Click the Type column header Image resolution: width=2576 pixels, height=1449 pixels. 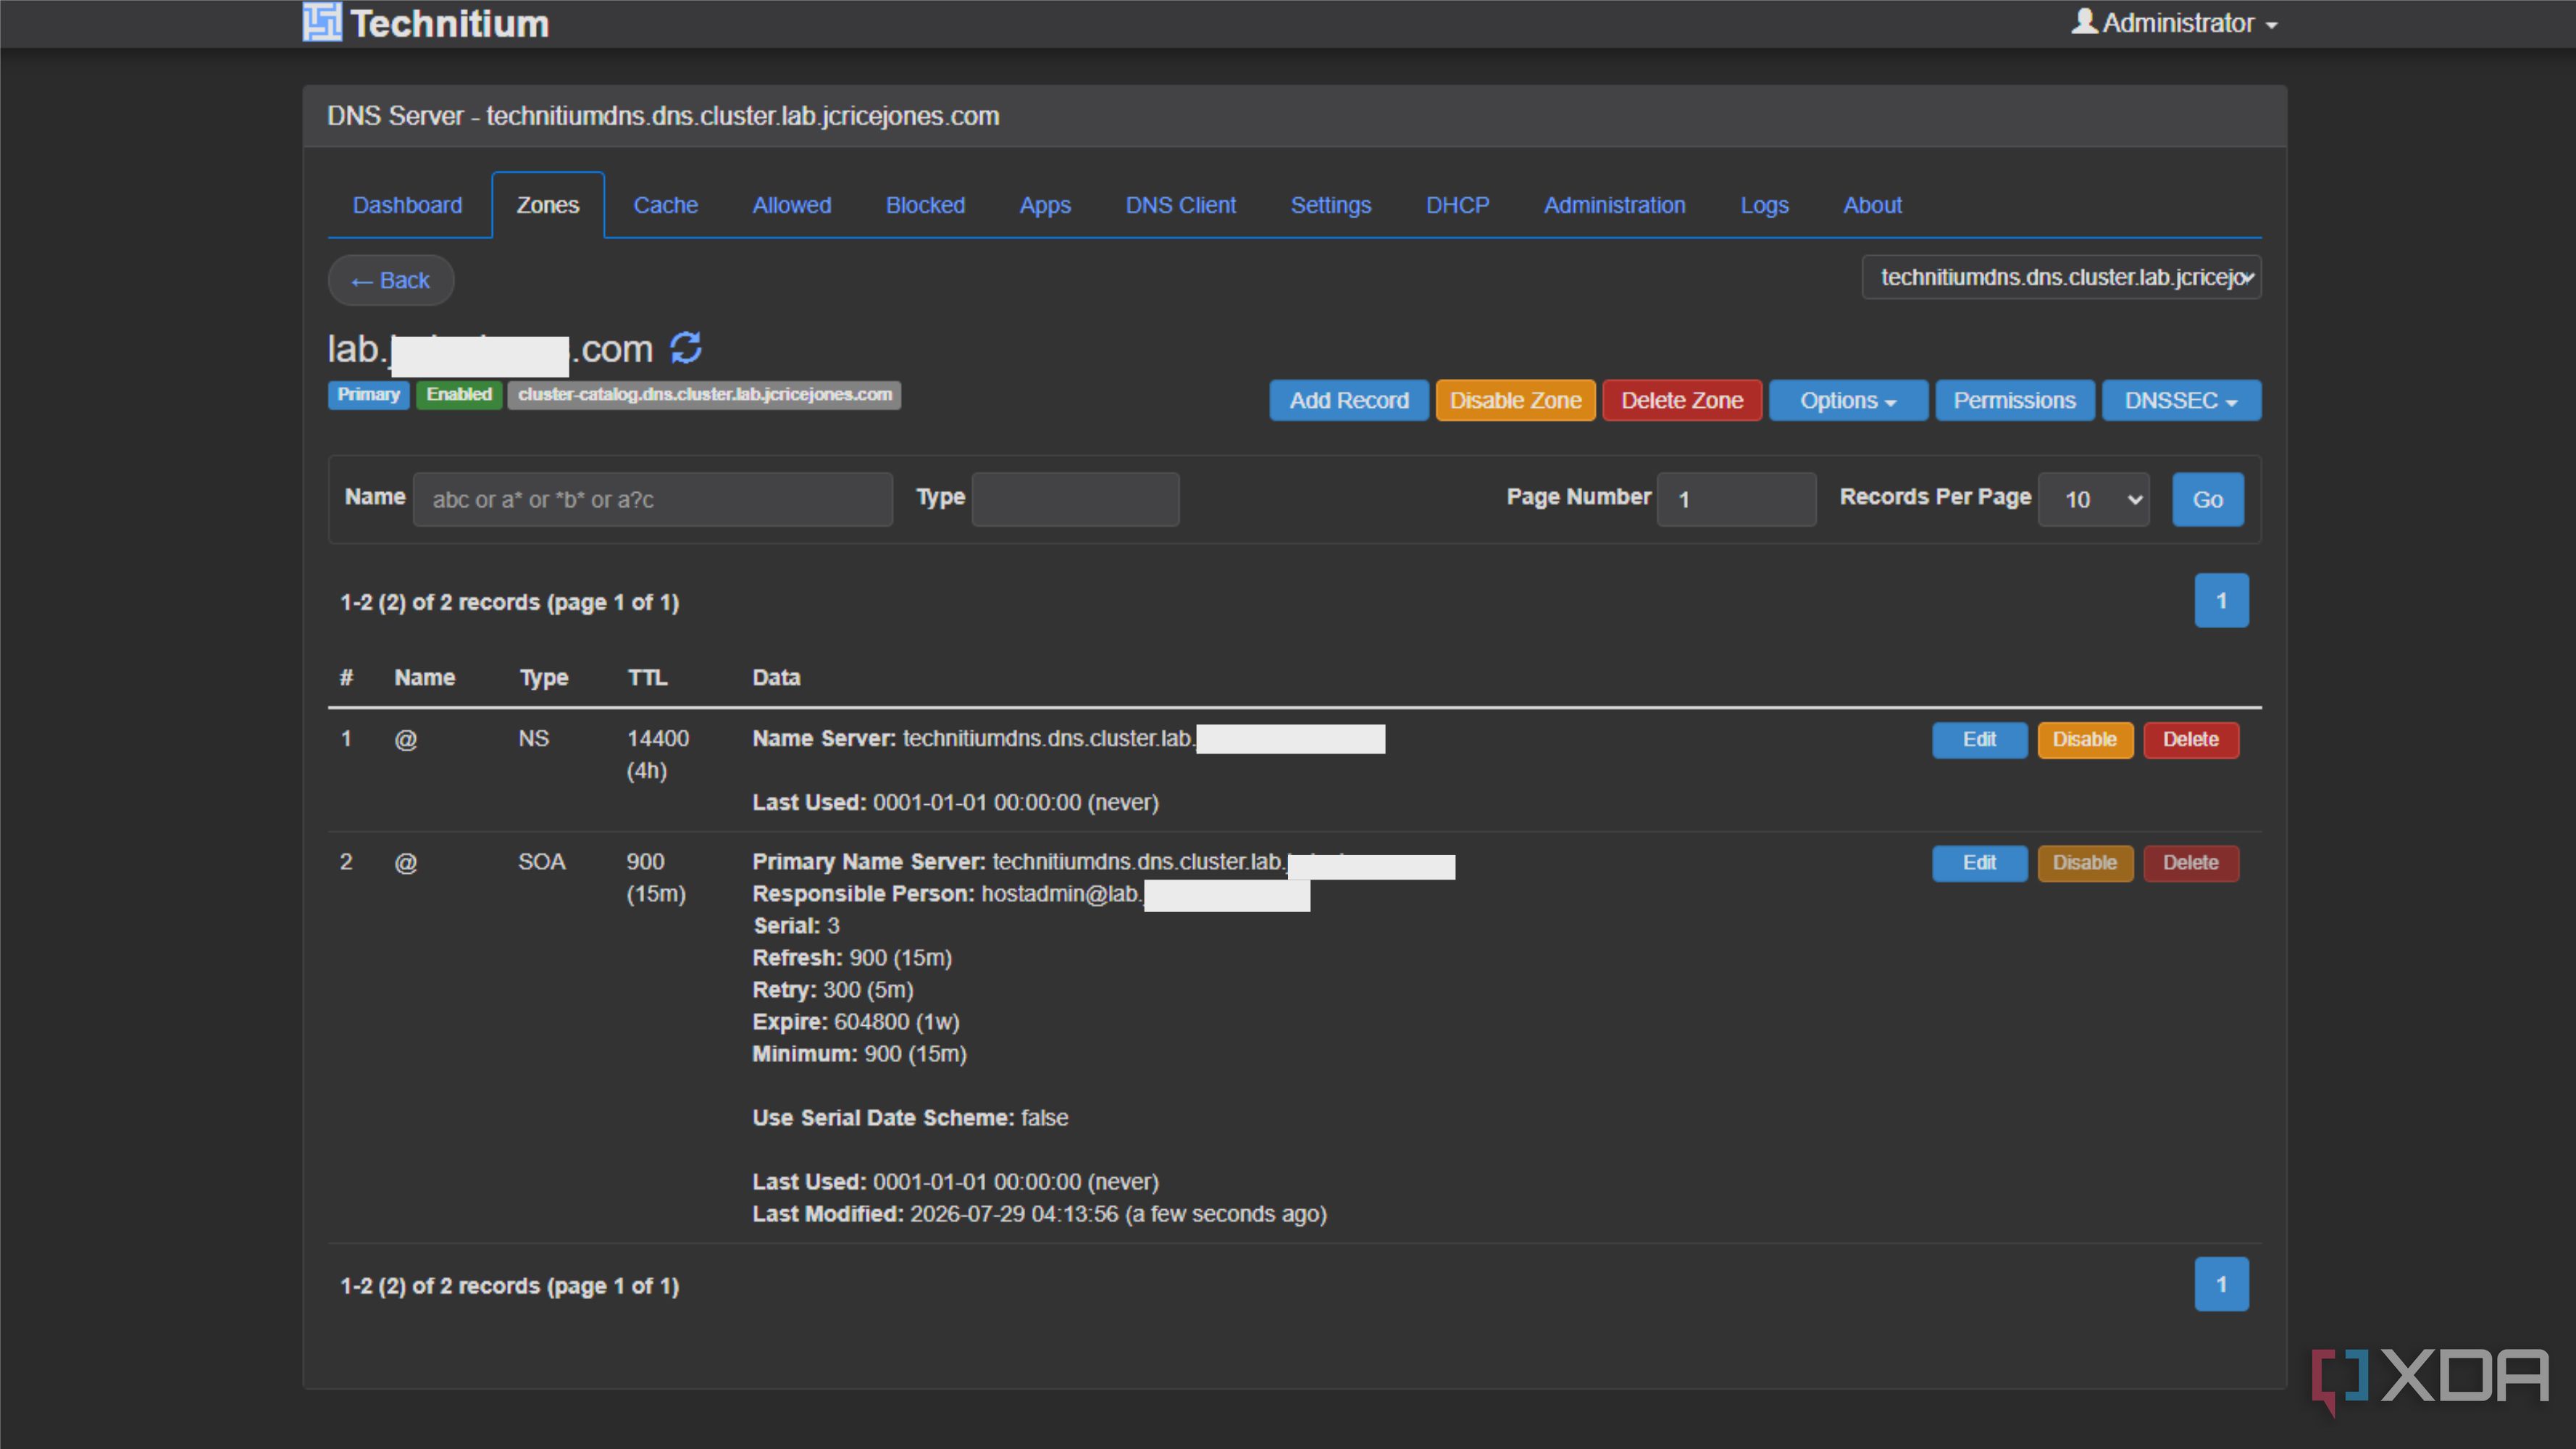(543, 677)
